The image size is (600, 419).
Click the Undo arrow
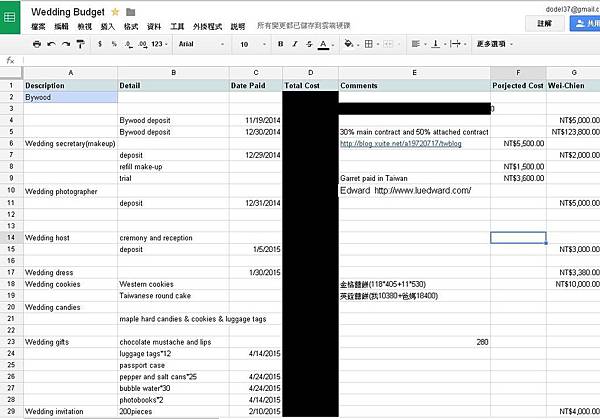pyautogui.click(x=51, y=44)
